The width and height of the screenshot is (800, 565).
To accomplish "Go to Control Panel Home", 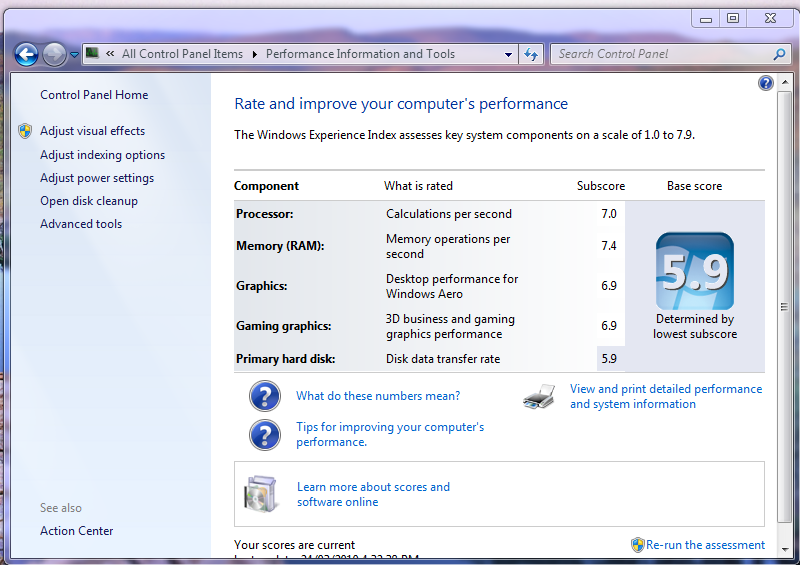I will click(x=94, y=95).
